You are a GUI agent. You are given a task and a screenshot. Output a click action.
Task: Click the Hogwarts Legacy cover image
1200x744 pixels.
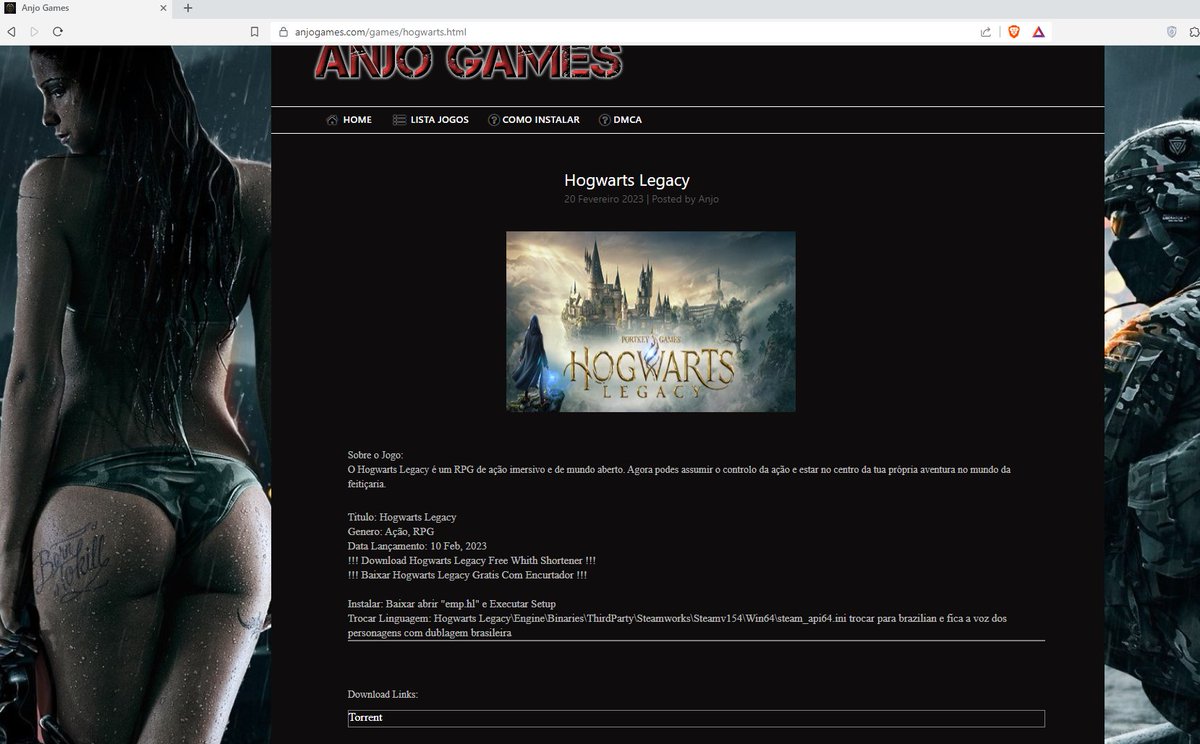651,322
